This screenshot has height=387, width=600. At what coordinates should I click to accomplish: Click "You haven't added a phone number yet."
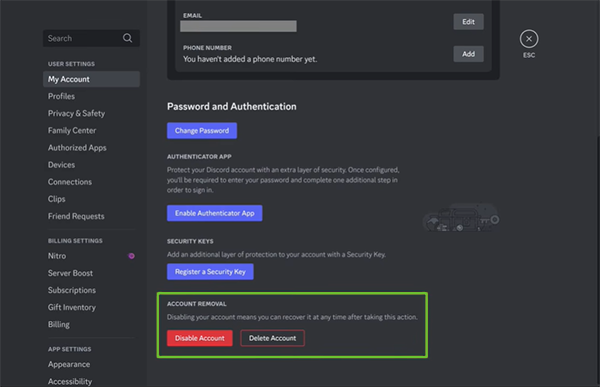250,59
